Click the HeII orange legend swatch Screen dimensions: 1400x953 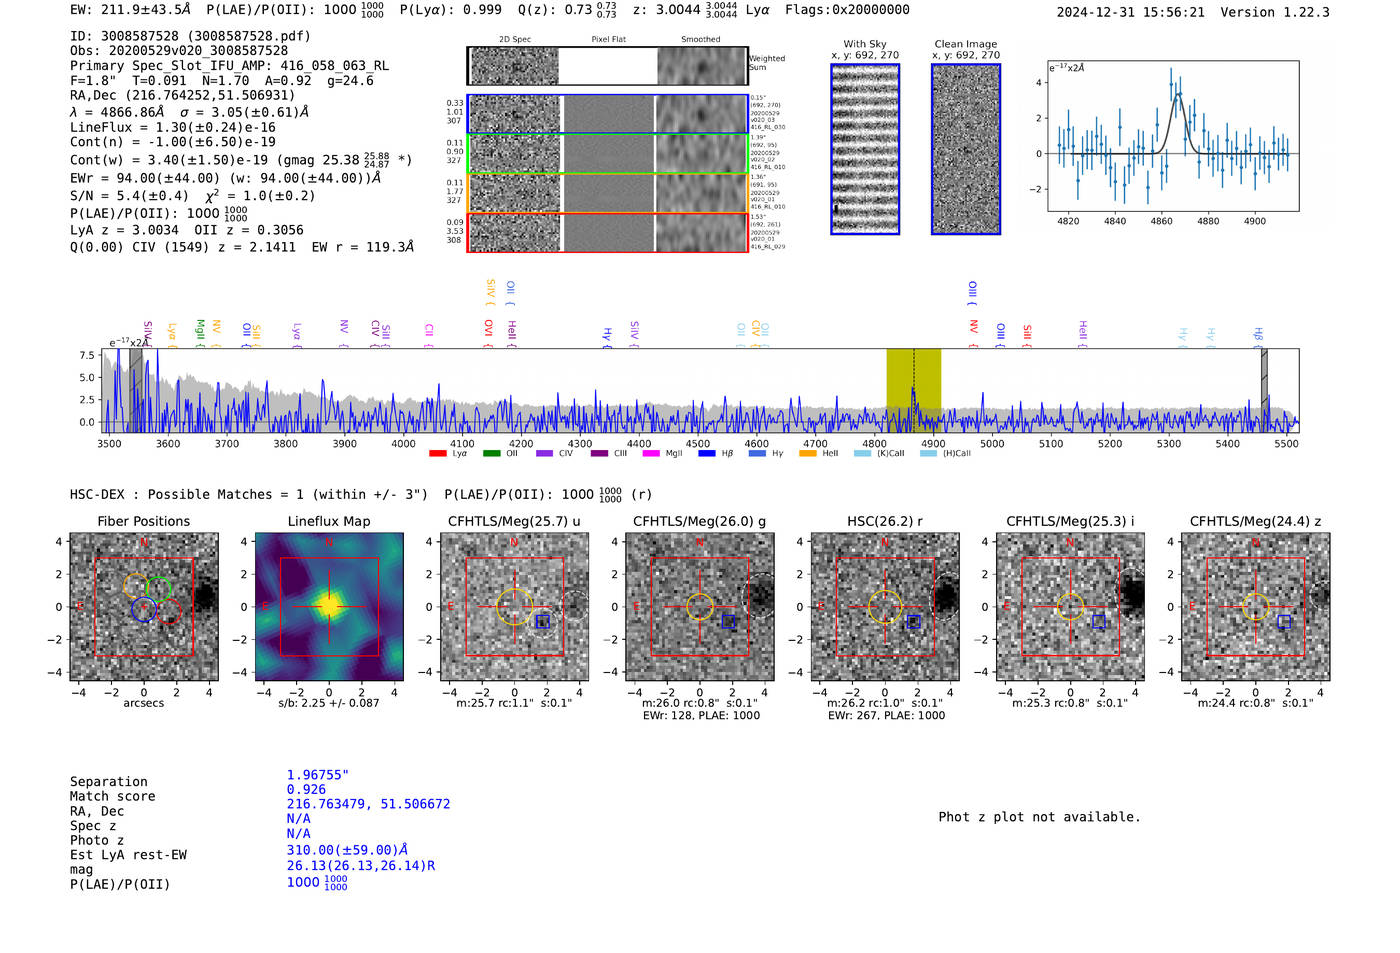coord(808,454)
